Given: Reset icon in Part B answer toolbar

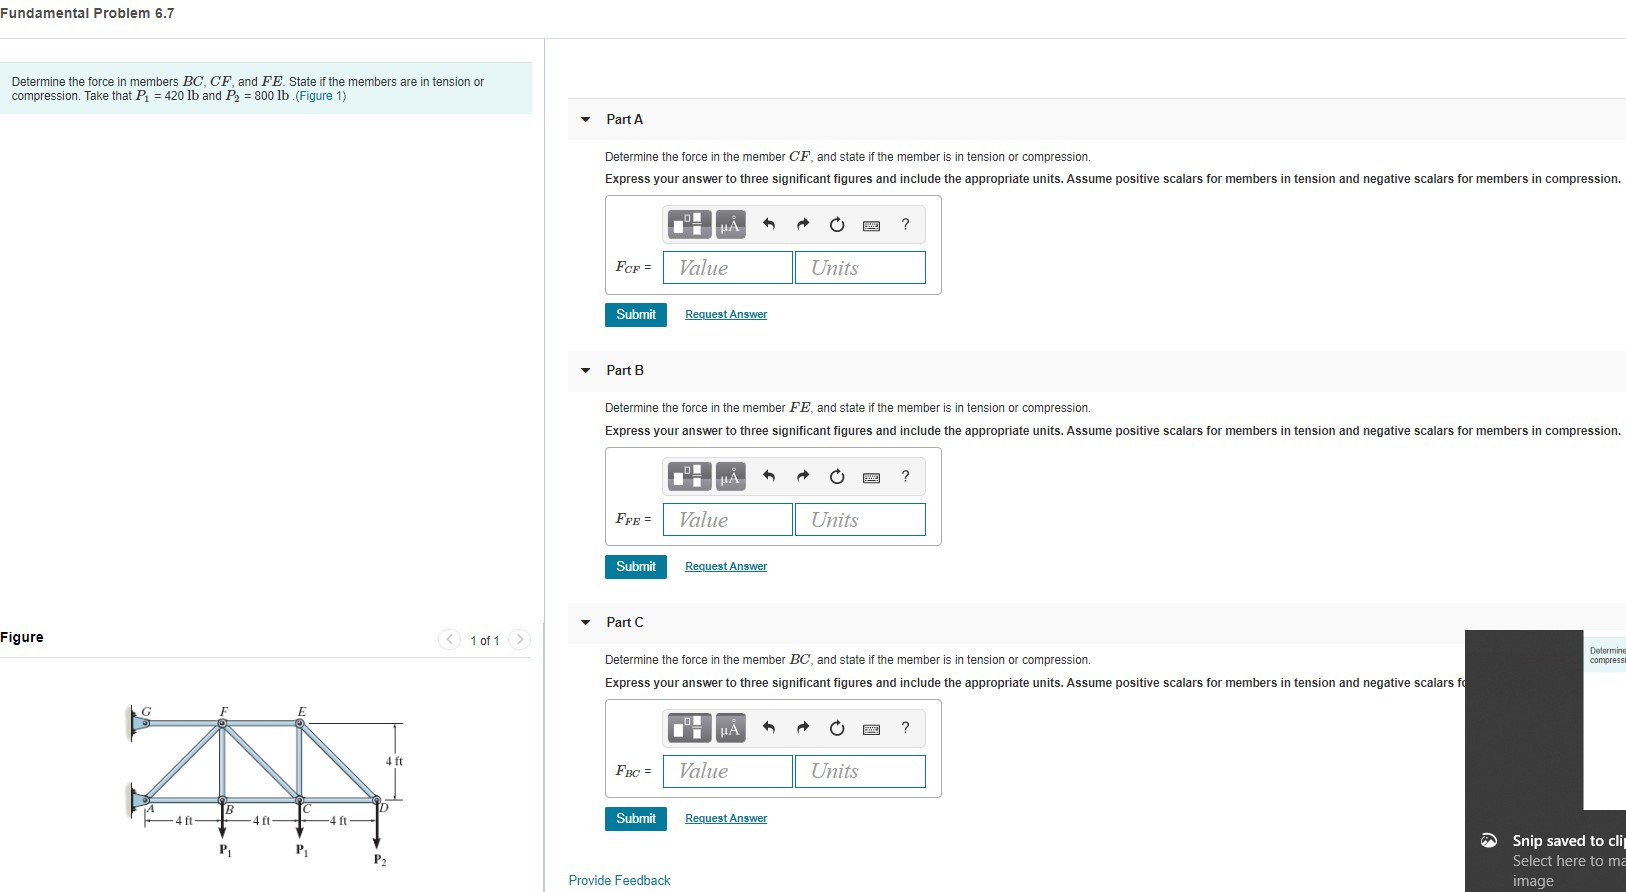Looking at the screenshot, I should pyautogui.click(x=837, y=476).
